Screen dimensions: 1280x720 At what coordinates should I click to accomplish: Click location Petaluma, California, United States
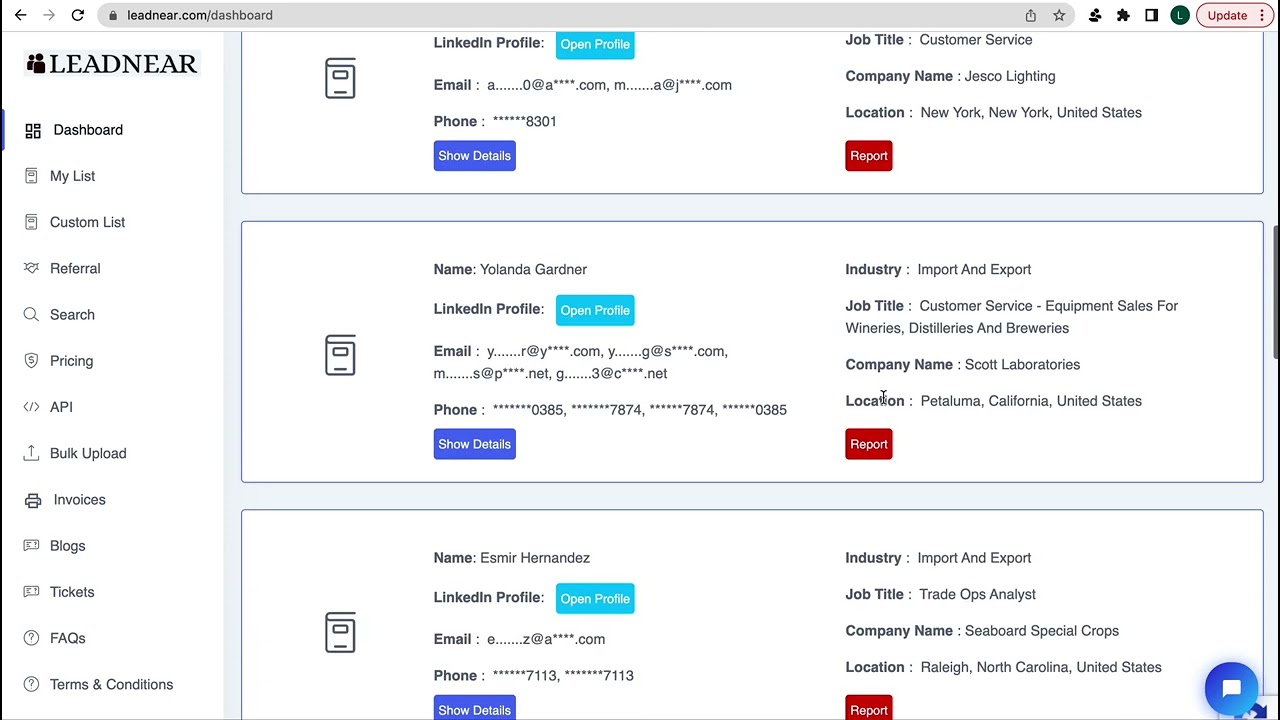(1030, 401)
